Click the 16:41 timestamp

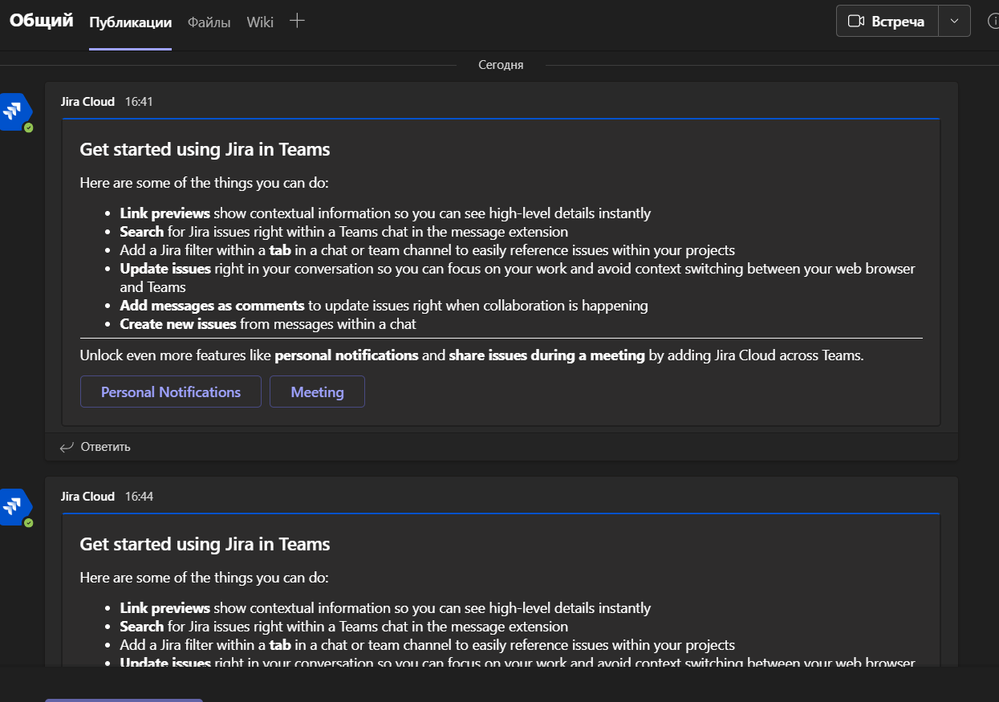click(139, 101)
